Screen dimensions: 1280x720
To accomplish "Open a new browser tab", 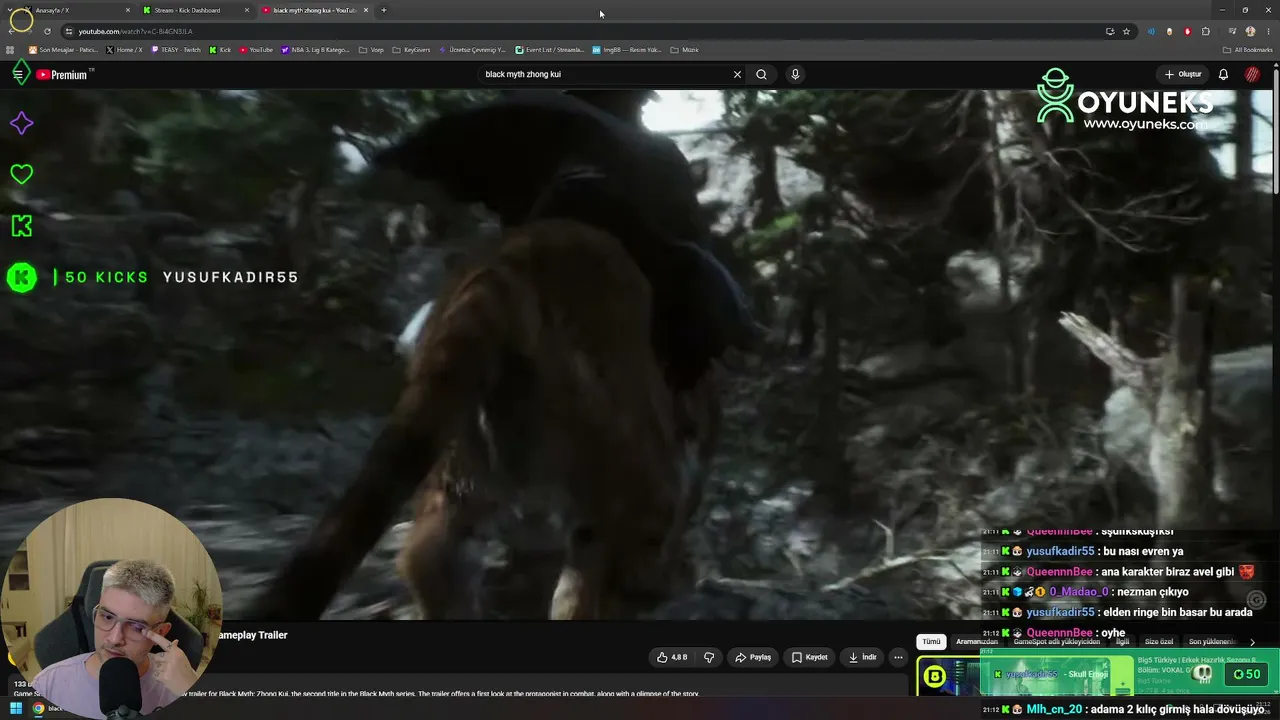I will [384, 10].
